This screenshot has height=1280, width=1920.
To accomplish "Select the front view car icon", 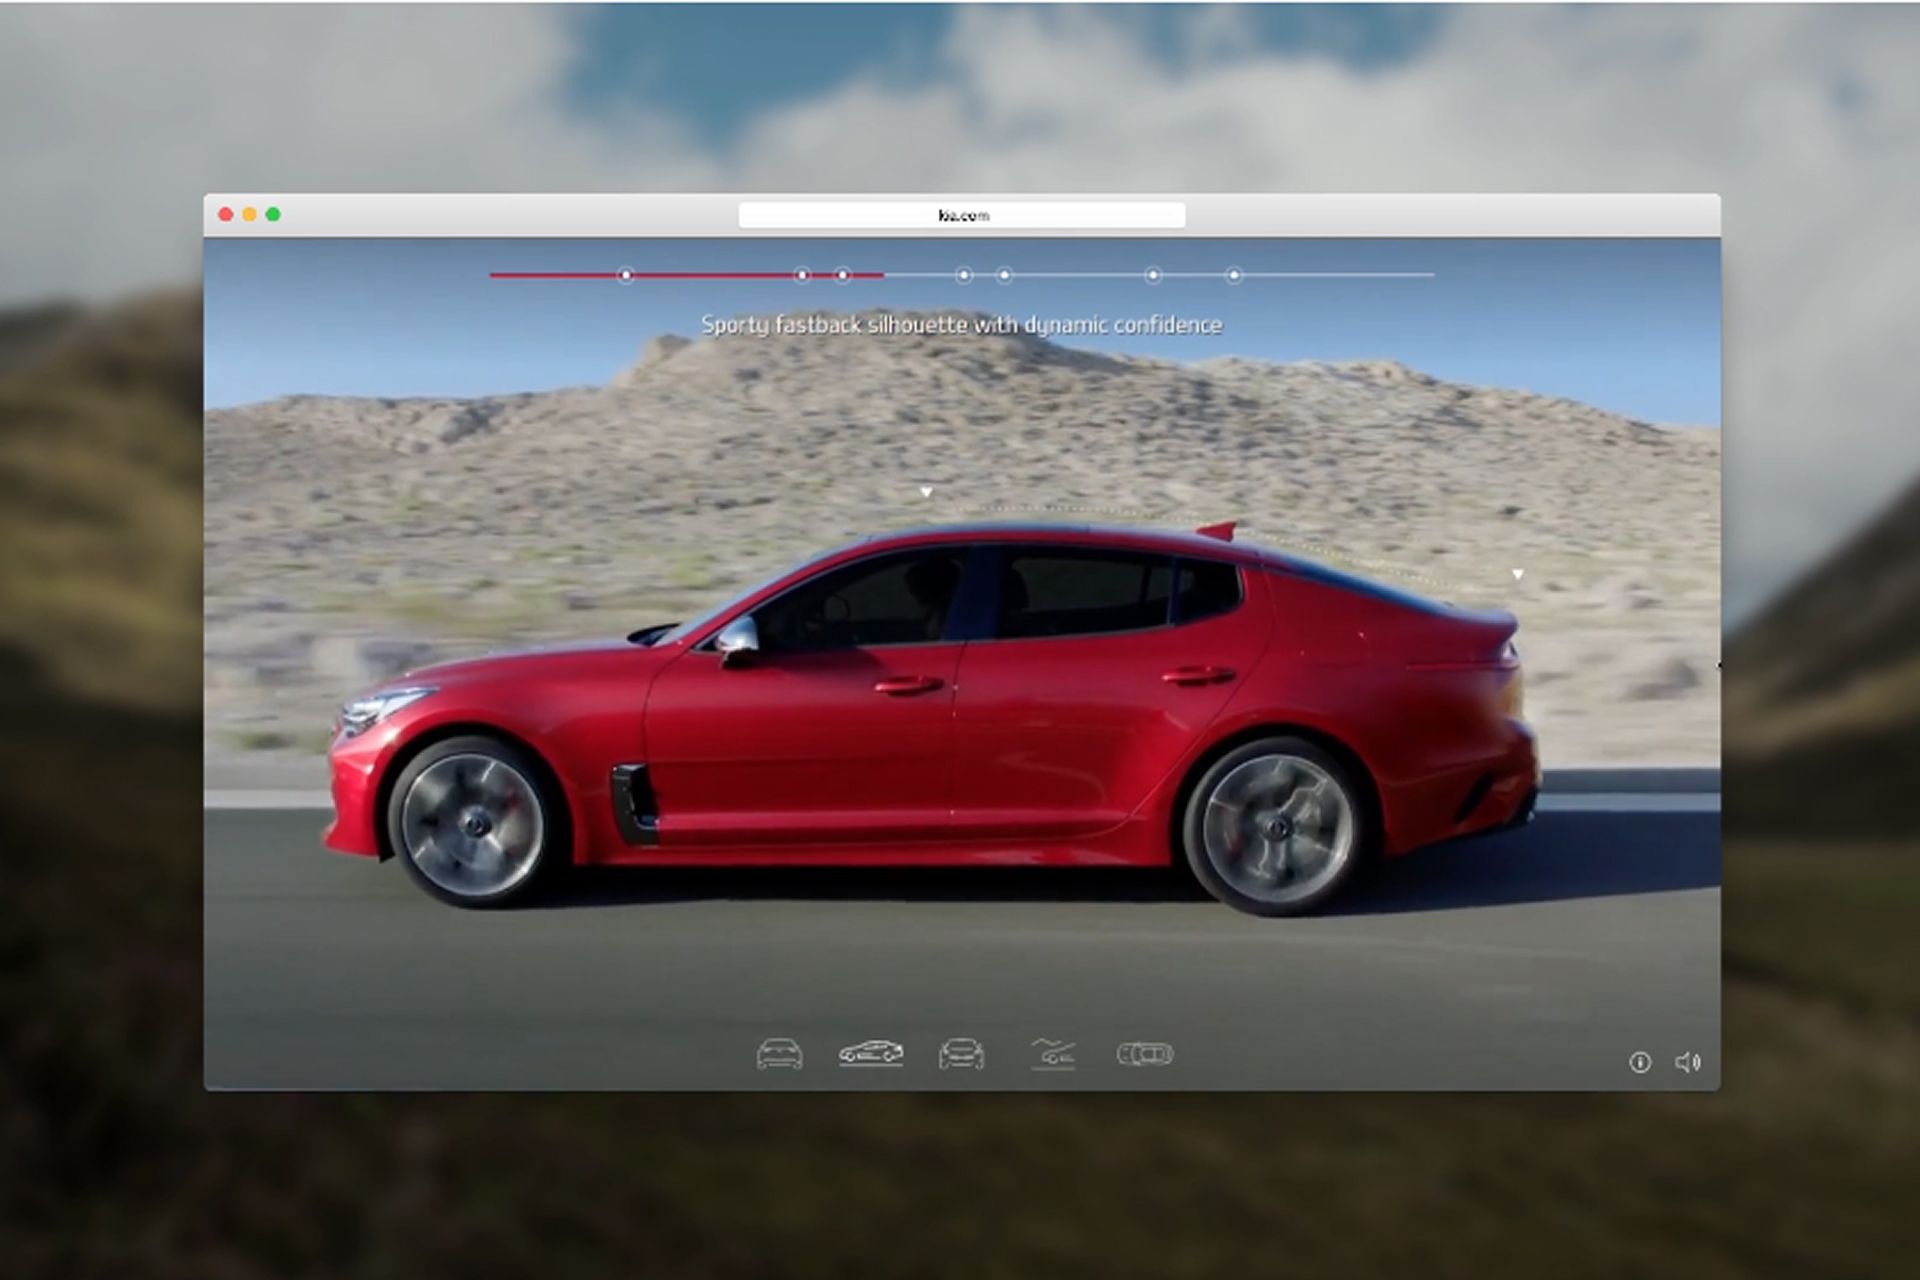I will click(779, 1054).
